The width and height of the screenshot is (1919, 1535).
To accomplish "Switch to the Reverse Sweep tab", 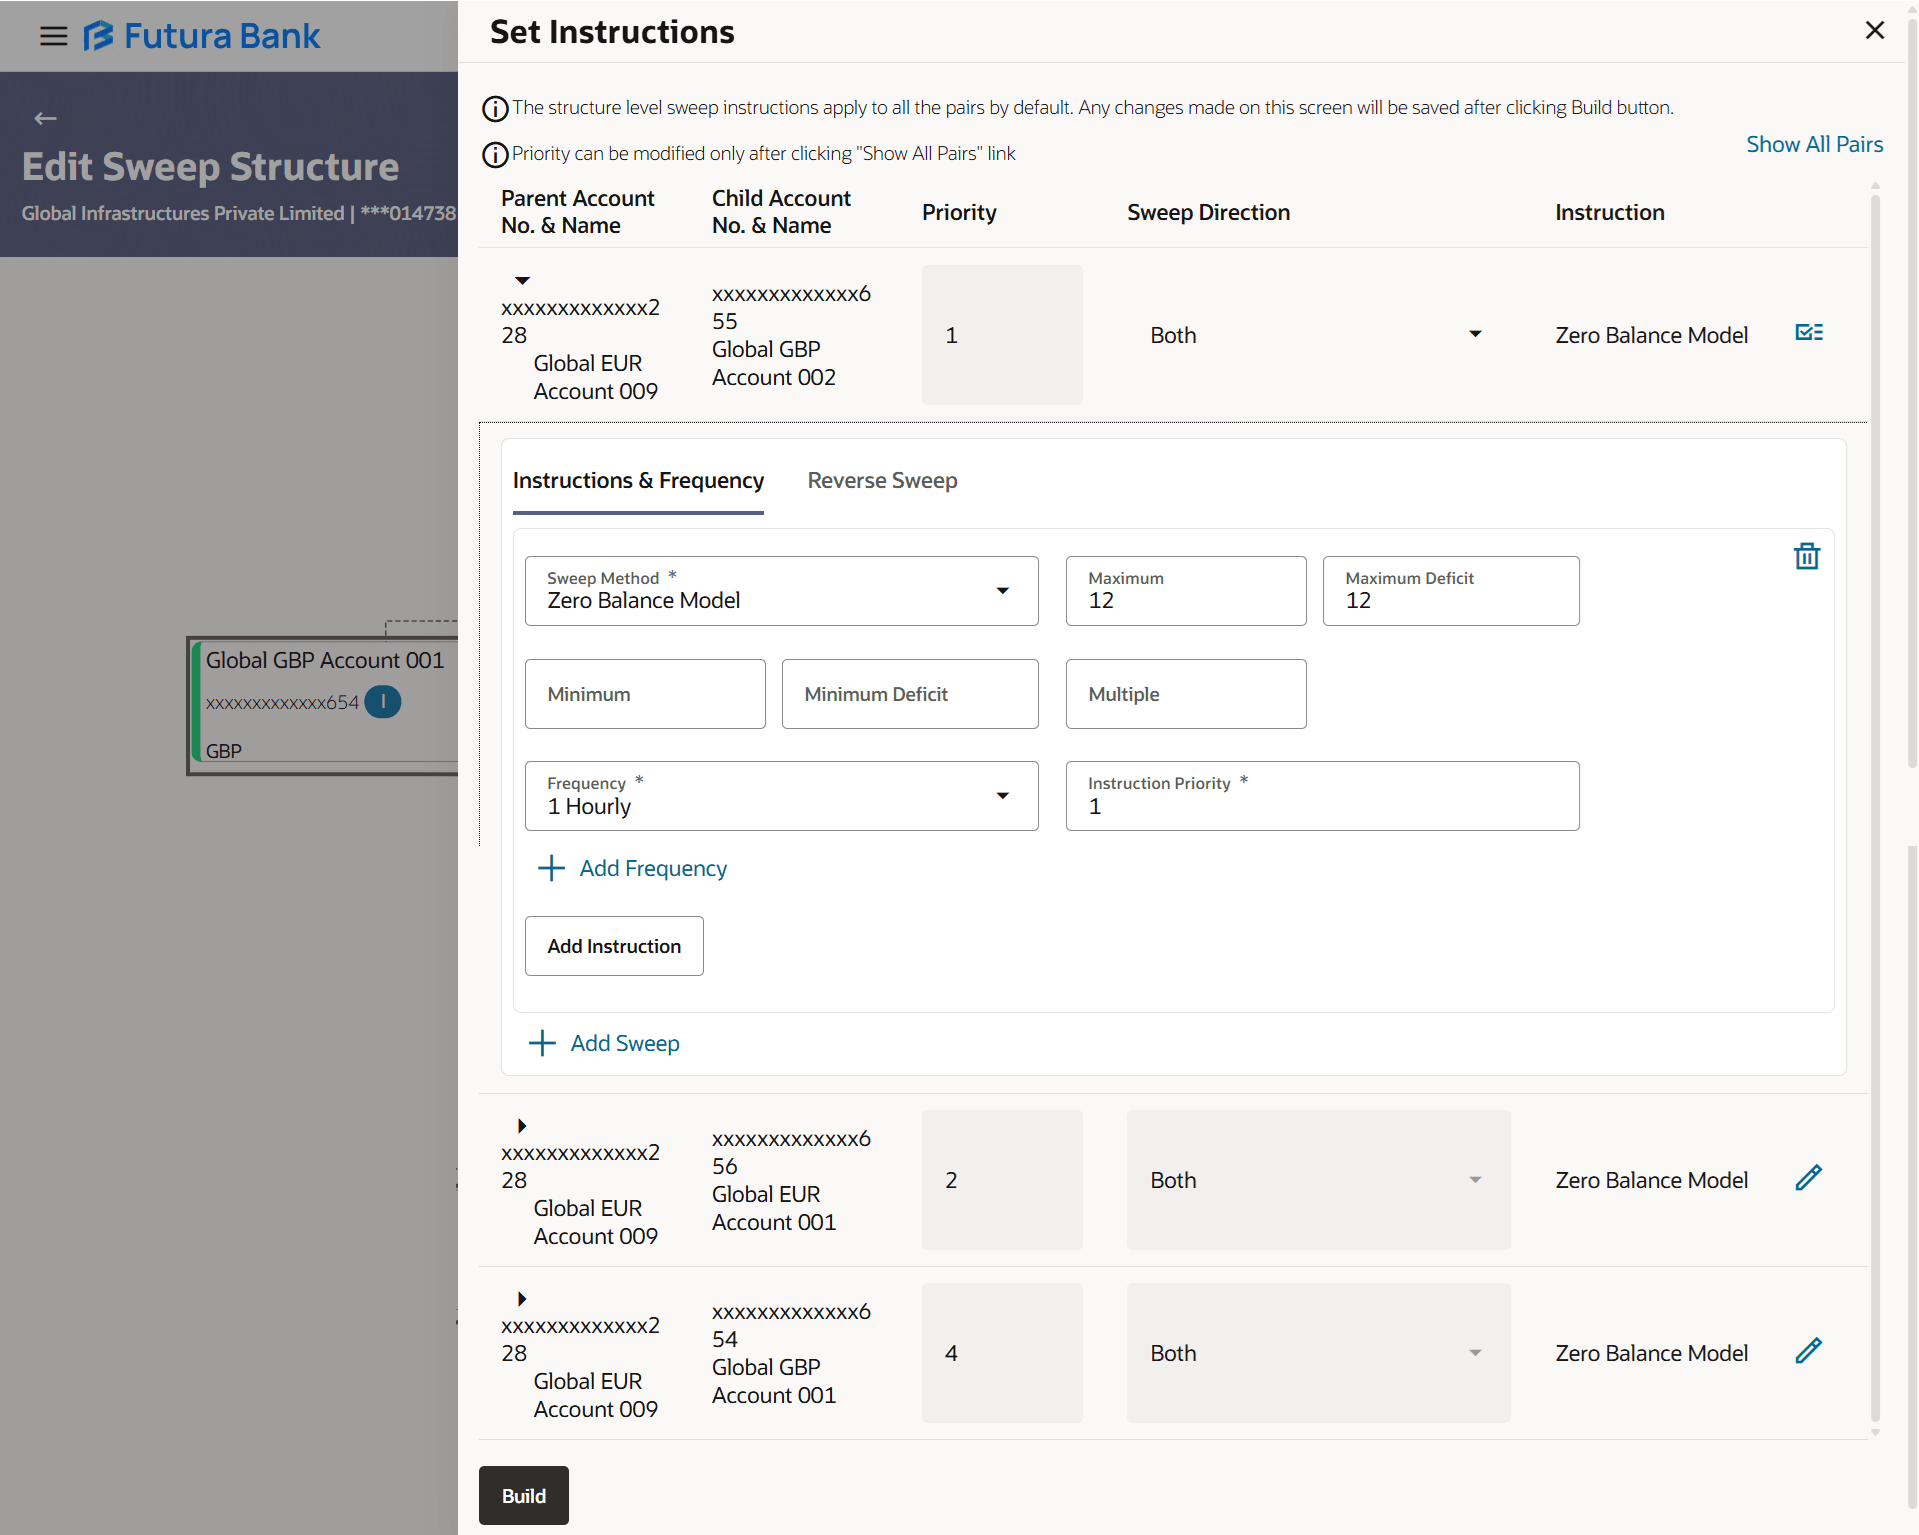I will tap(882, 481).
